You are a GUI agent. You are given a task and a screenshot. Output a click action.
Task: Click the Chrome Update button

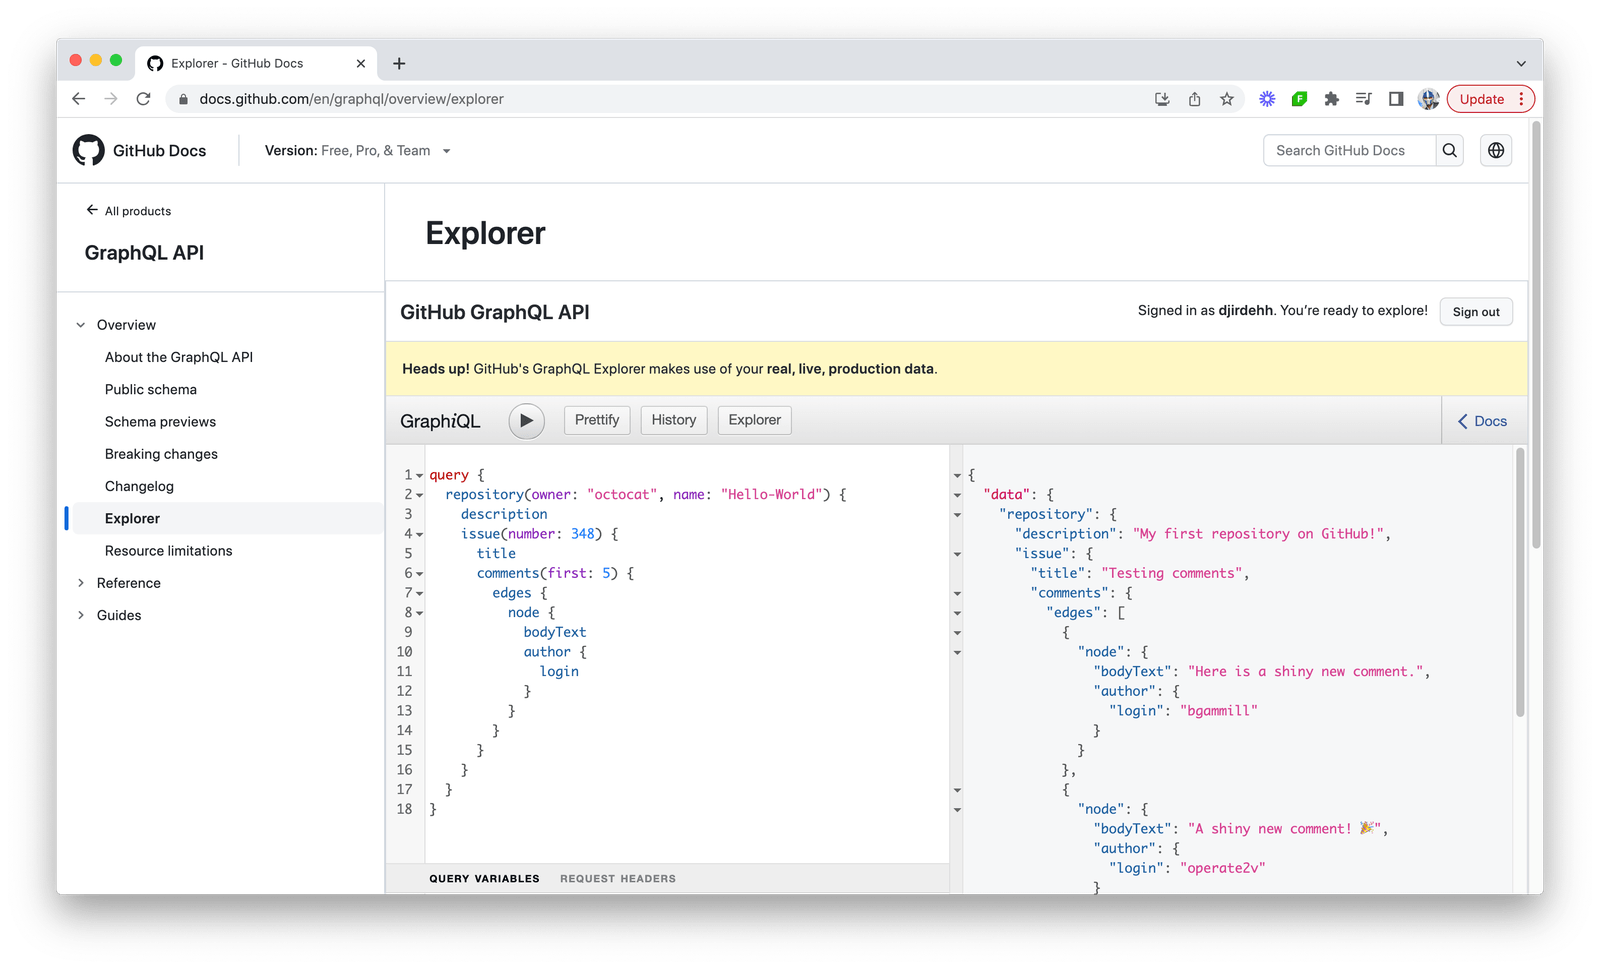(1481, 99)
